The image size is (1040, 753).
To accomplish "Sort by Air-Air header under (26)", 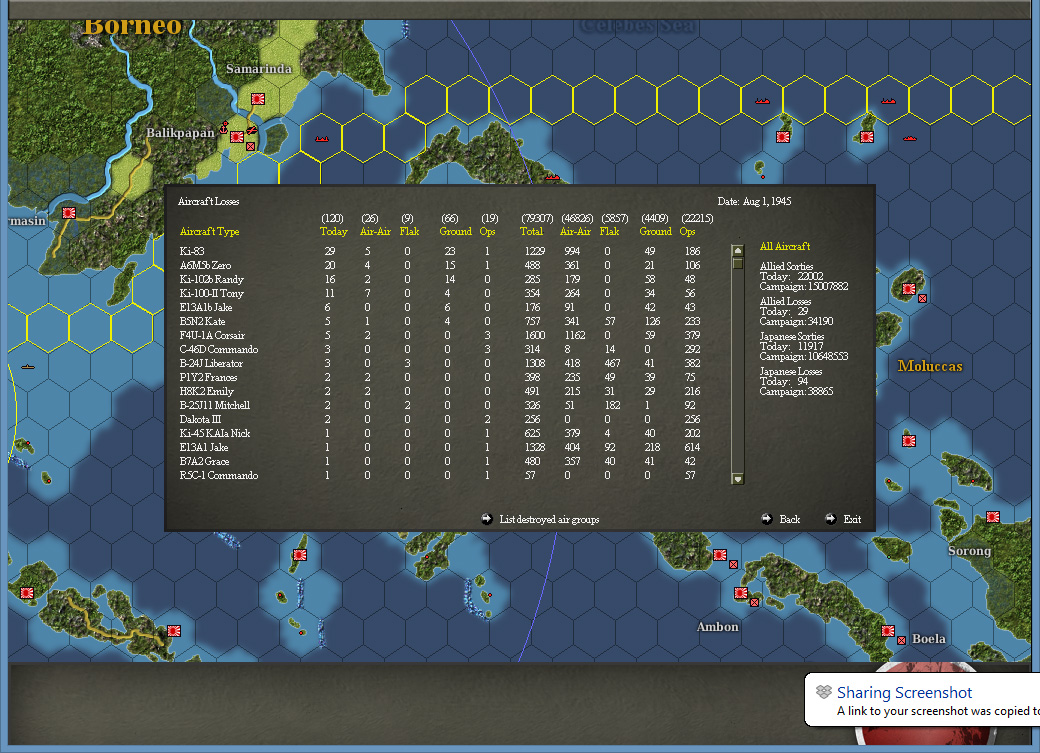I will (x=375, y=232).
